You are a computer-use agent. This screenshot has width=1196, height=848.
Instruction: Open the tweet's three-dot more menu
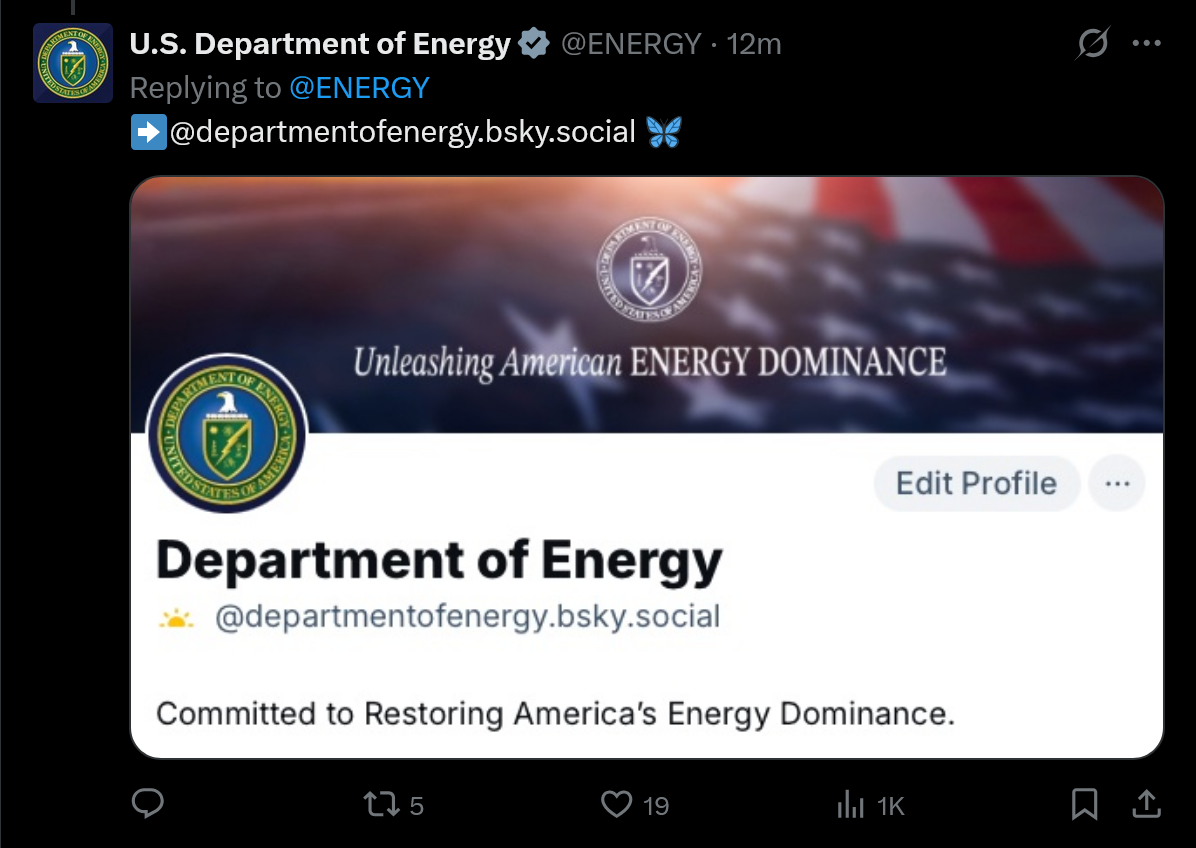point(1146,44)
